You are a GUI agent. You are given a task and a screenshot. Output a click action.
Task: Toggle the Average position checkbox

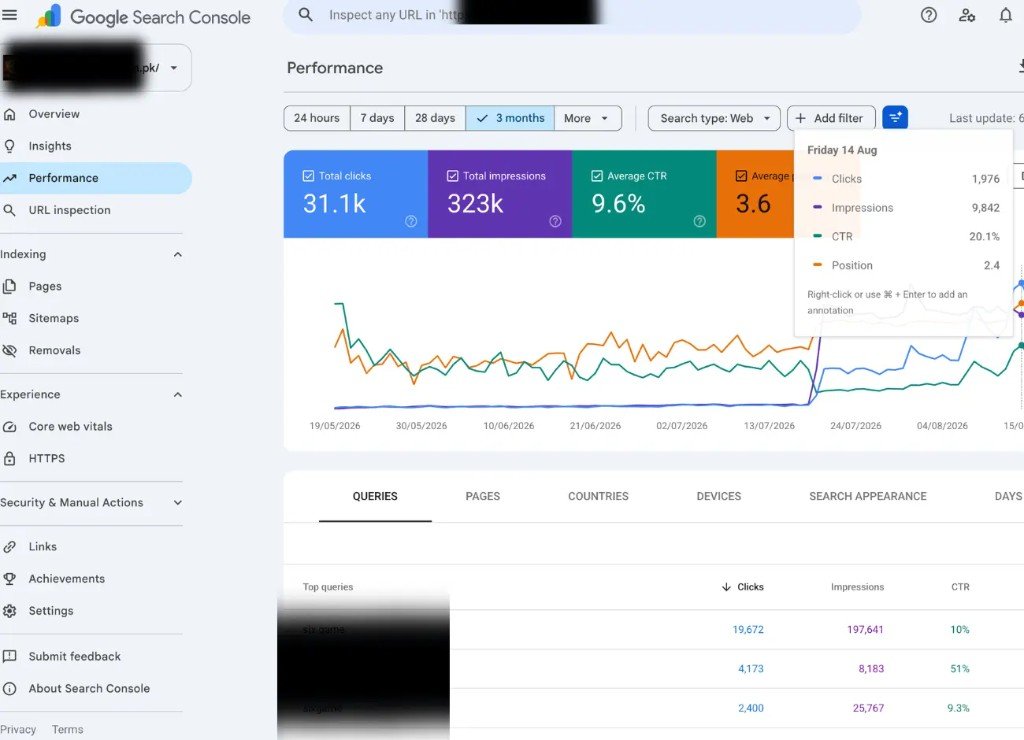click(741, 176)
